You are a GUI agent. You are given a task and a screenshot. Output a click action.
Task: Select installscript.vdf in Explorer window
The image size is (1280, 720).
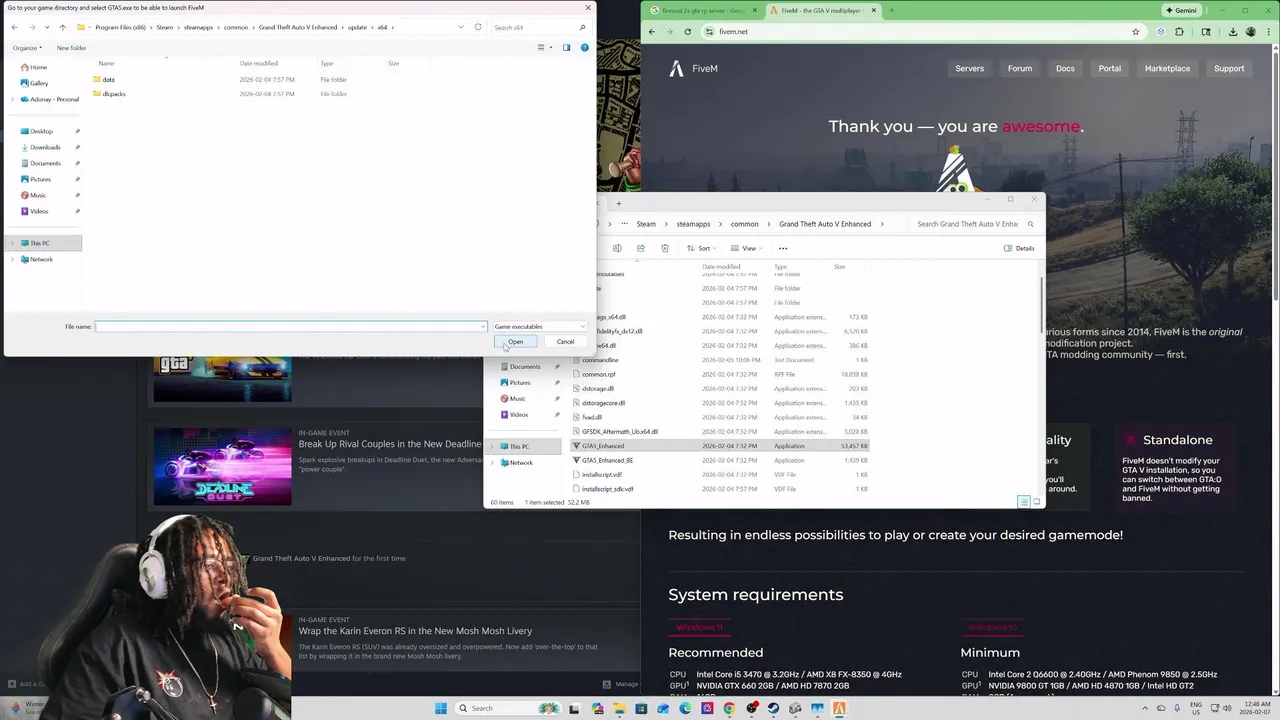click(601, 475)
